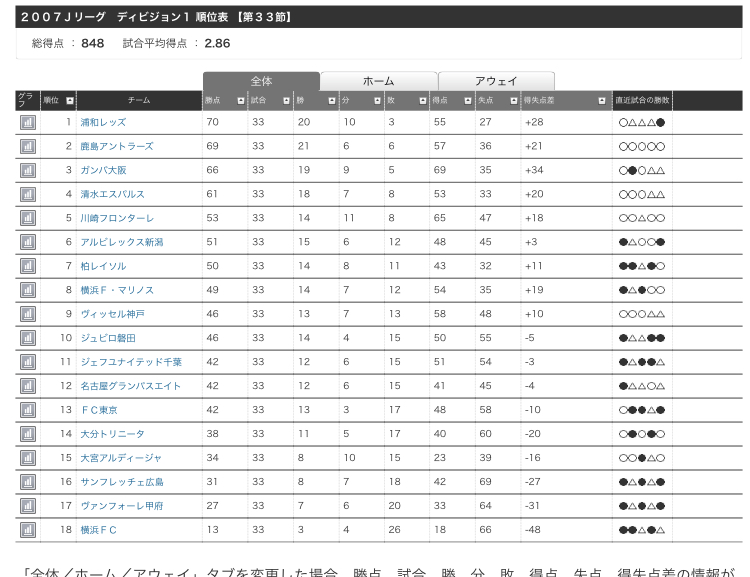Open アルビレックス新潟 team link
The height and width of the screenshot is (577, 750).
click(121, 242)
